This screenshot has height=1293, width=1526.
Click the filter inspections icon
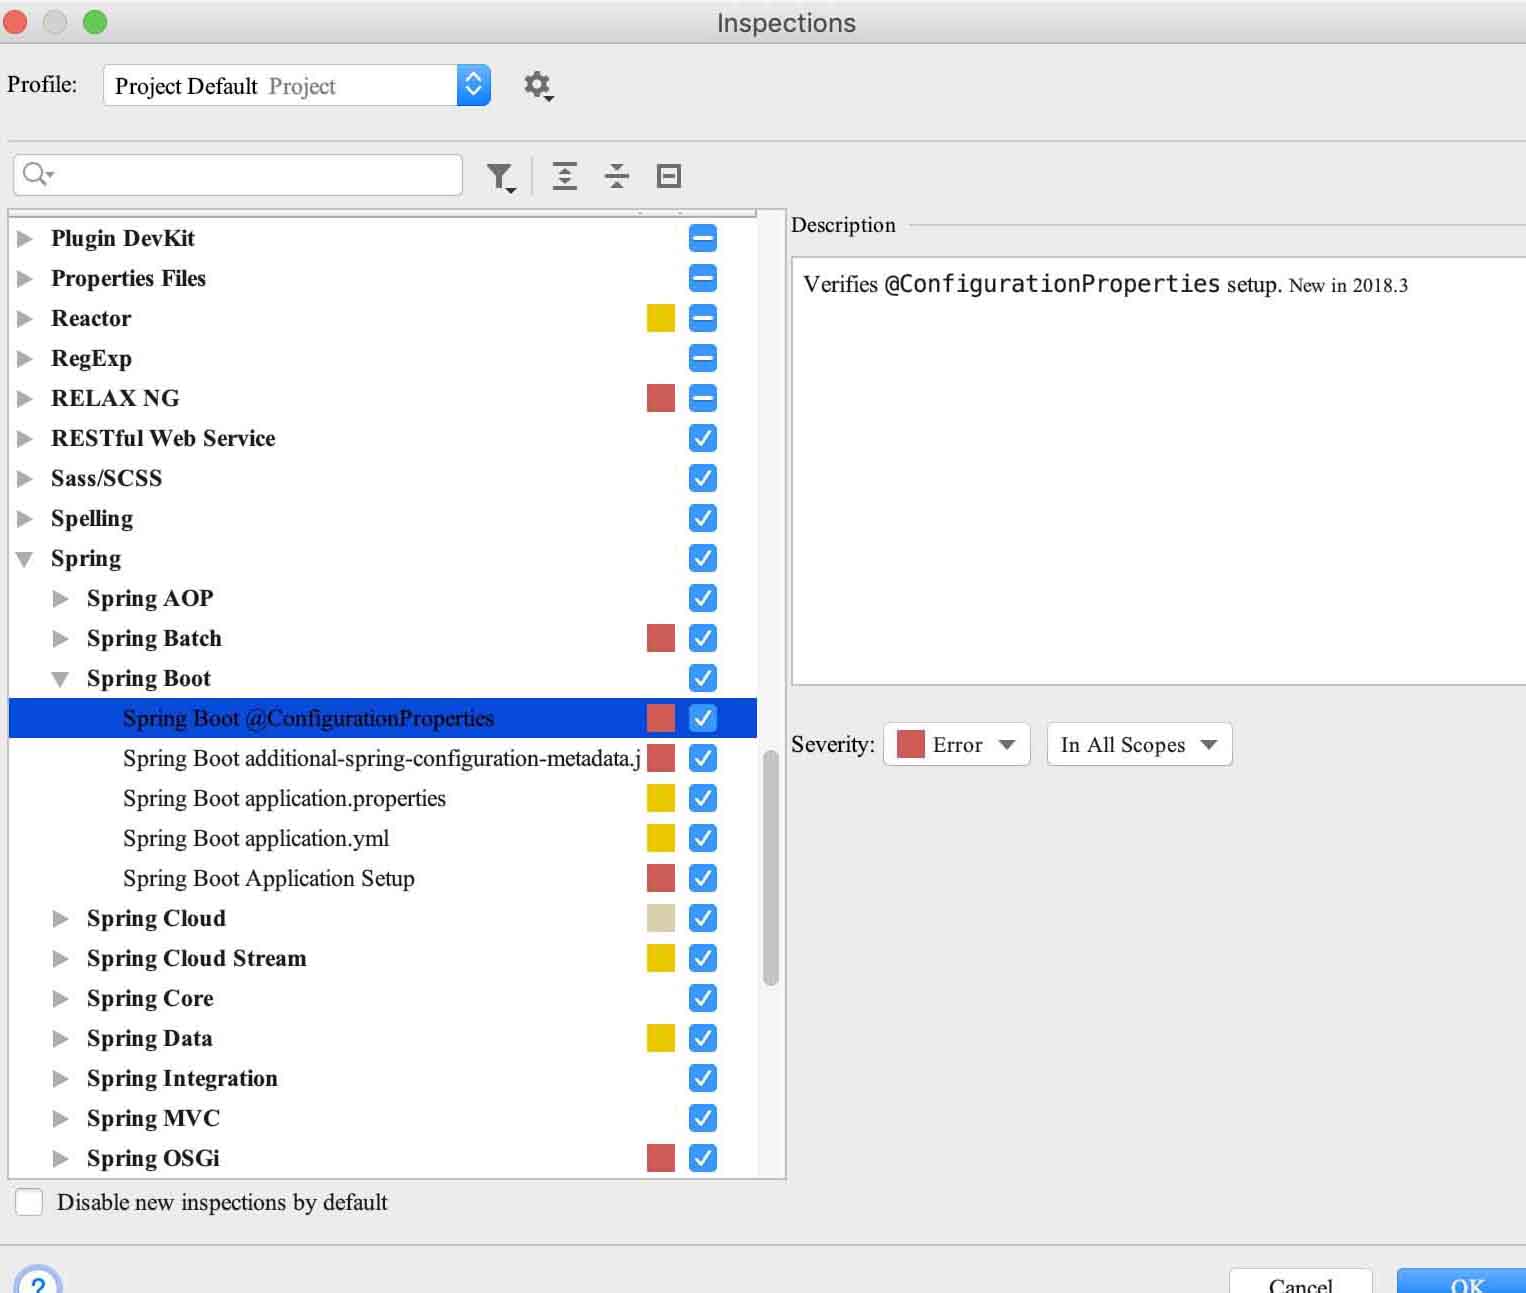(501, 175)
